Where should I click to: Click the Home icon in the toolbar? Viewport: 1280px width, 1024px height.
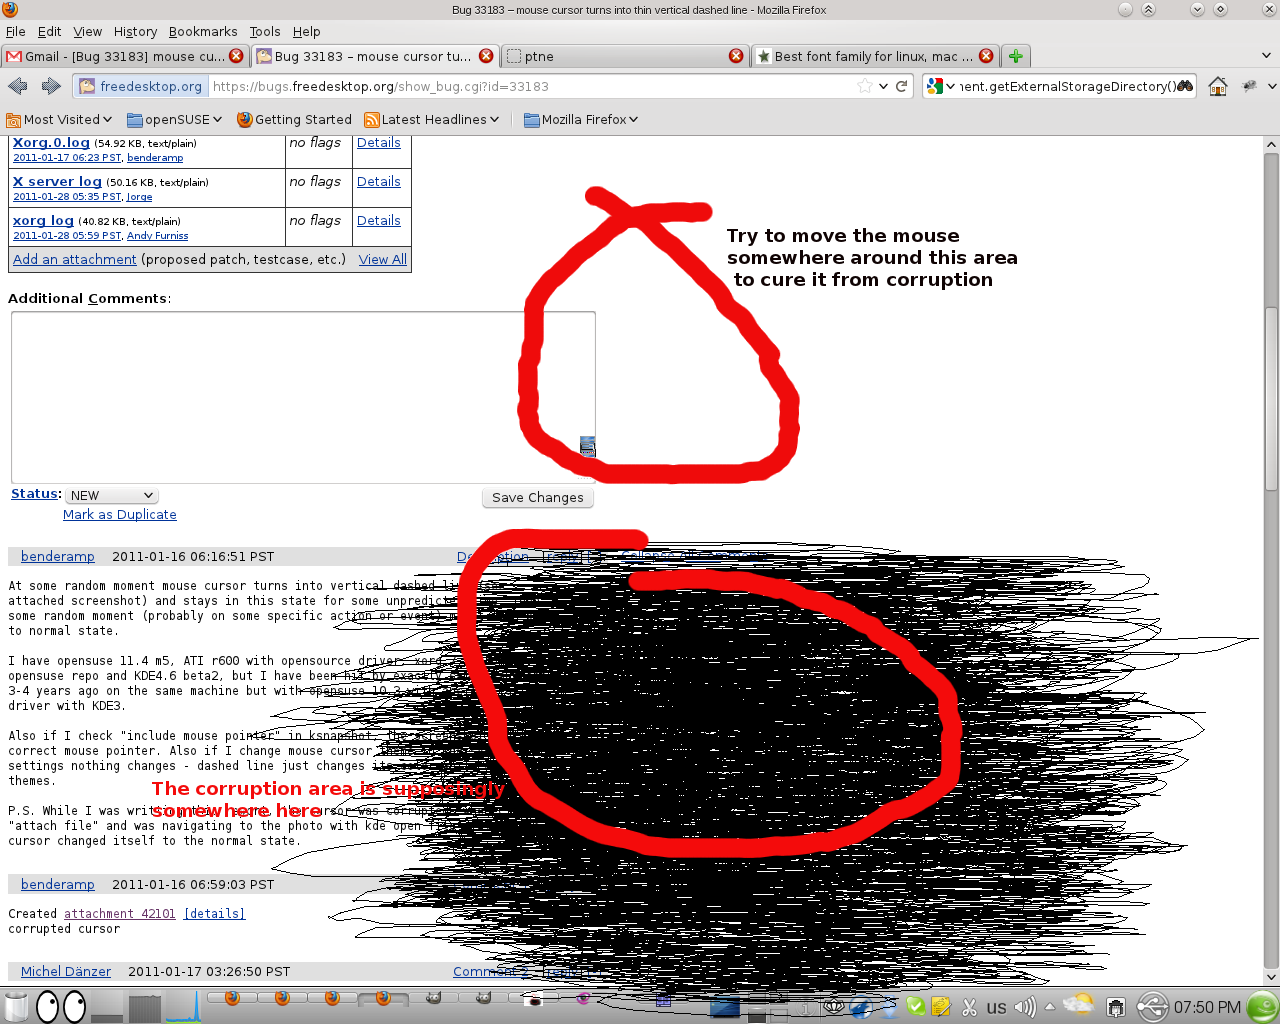coord(1217,86)
